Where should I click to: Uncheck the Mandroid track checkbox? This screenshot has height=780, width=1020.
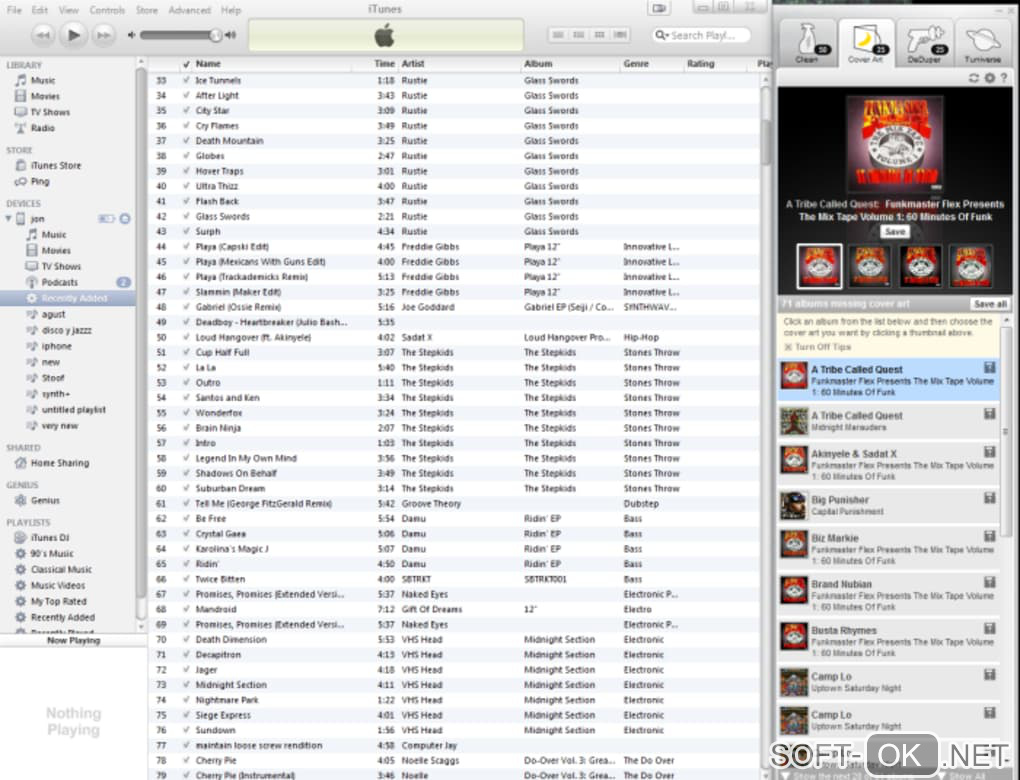click(x=187, y=610)
